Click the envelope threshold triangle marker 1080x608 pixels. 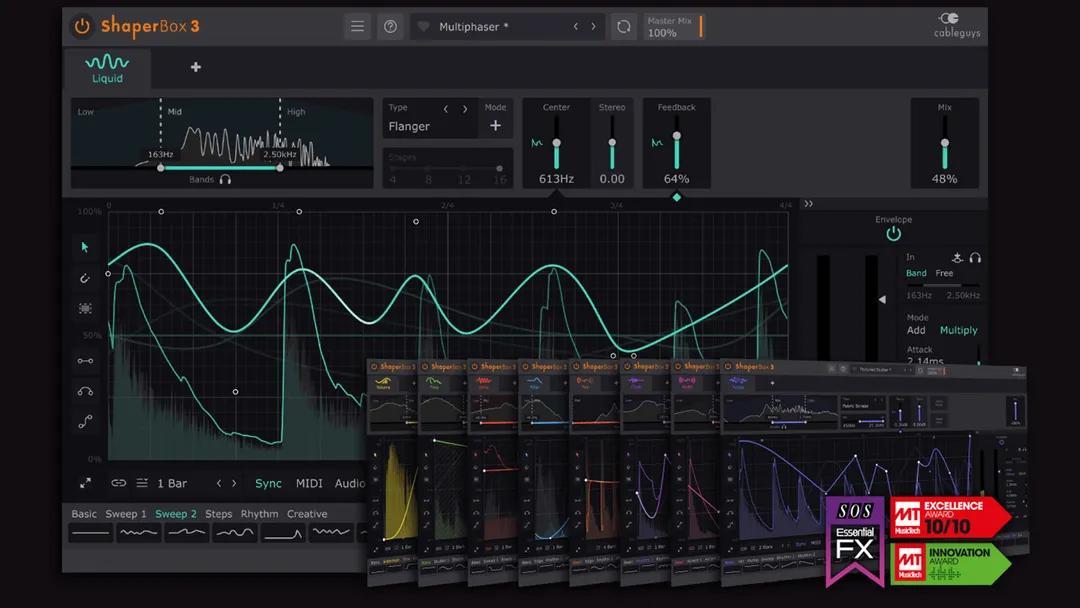click(x=882, y=300)
